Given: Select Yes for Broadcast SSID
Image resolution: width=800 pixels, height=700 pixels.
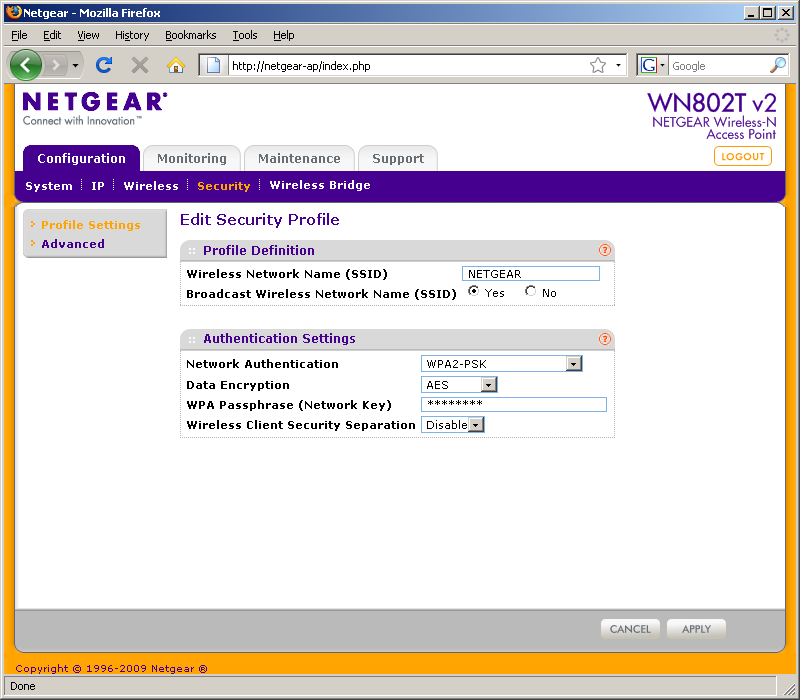Looking at the screenshot, I should tap(473, 291).
